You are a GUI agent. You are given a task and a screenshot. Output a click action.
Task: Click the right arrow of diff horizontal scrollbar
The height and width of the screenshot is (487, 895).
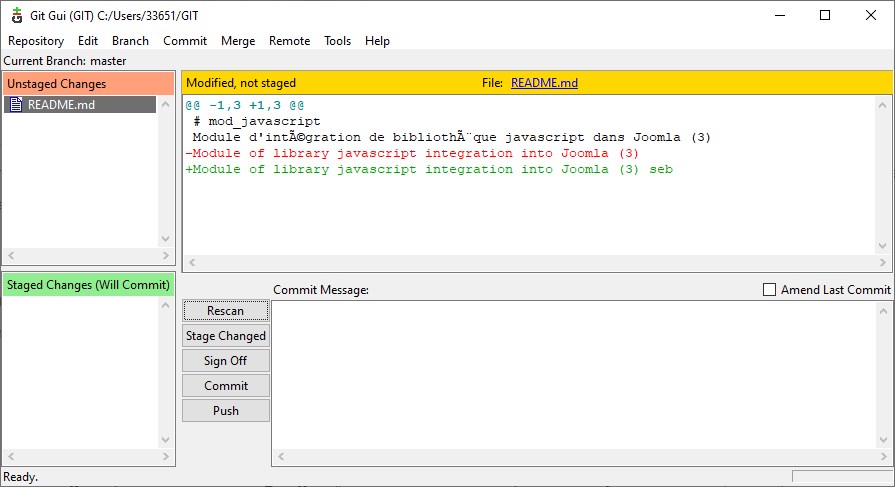pos(882,263)
